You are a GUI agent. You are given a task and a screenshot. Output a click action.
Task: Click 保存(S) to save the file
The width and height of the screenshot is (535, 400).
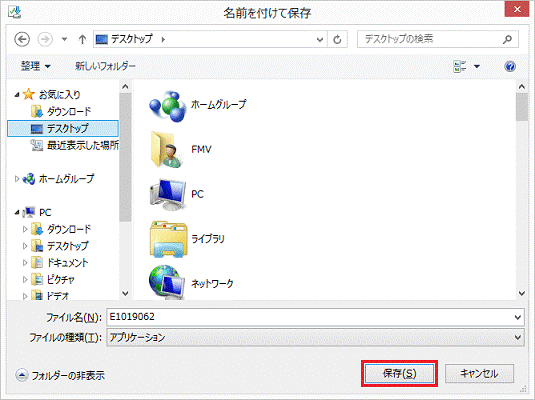tap(399, 373)
